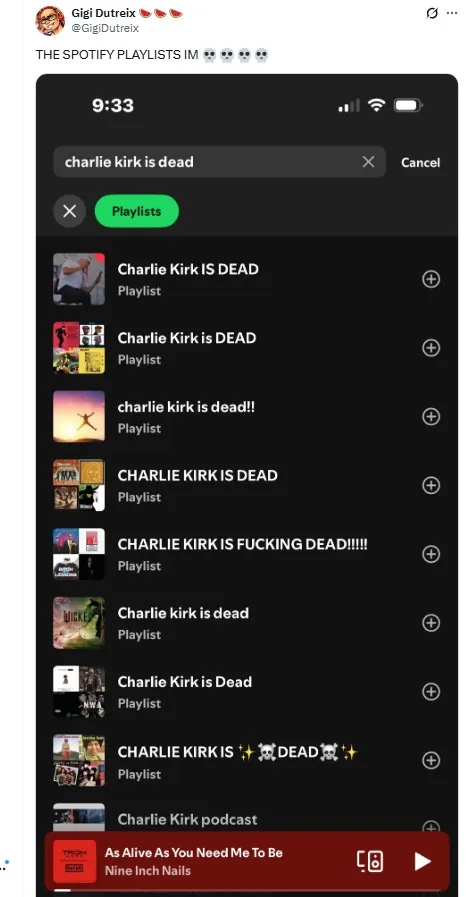Image resolution: width=470 pixels, height=897 pixels.
Task: Click the @GigiDutreix handle
Action: 105,27
